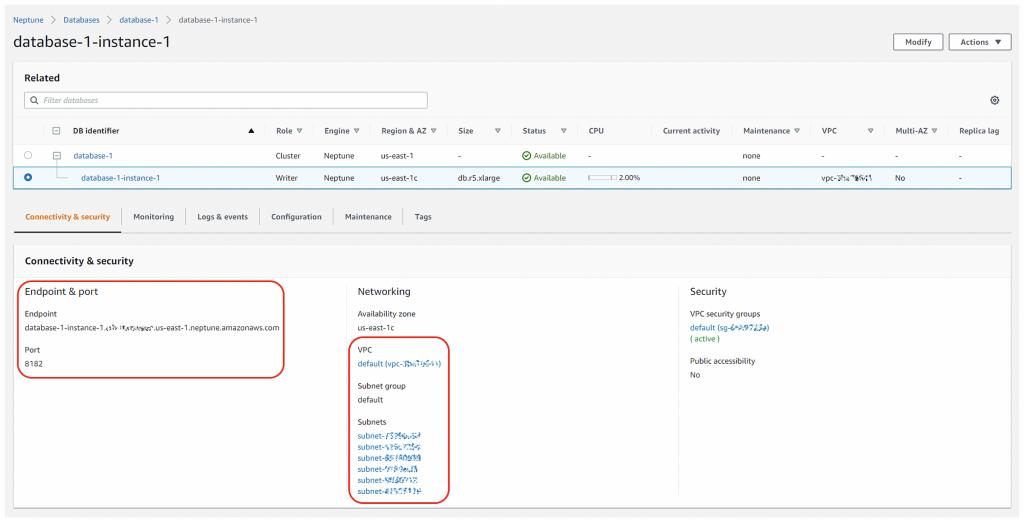
Task: Click the CPU usage bar for instance-1
Action: click(x=602, y=178)
